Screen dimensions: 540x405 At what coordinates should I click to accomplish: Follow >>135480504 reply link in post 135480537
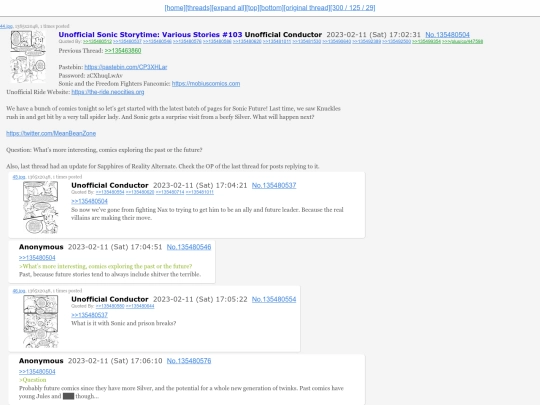pyautogui.click(x=89, y=201)
